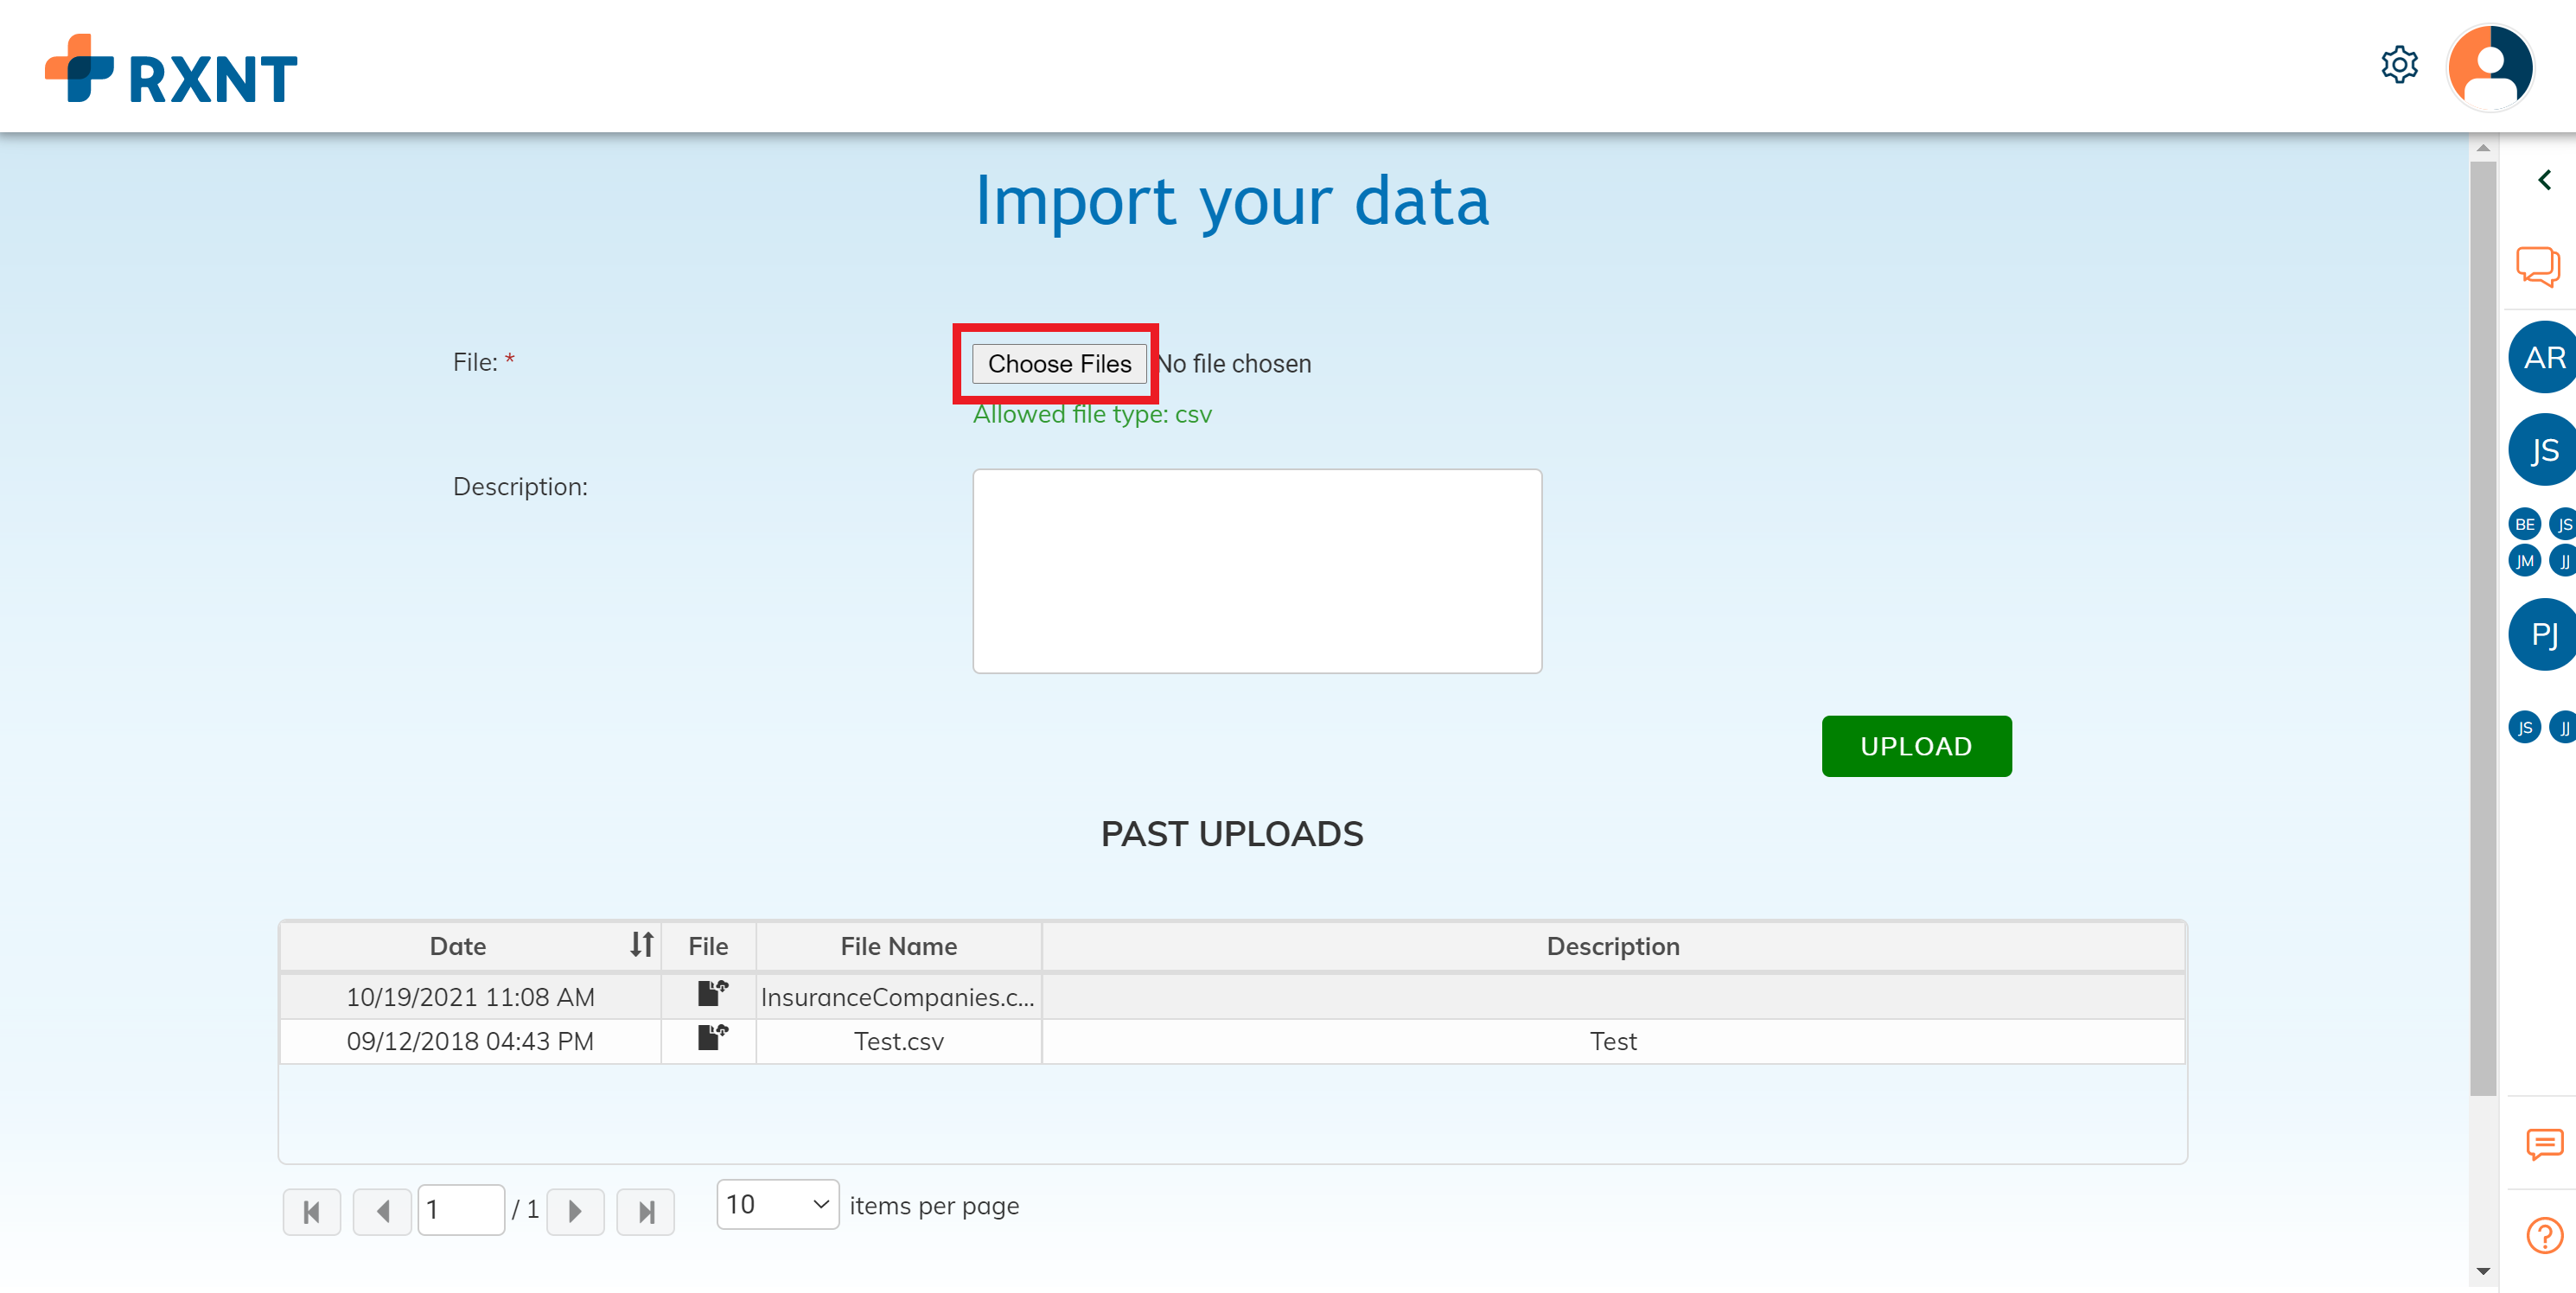Select the 09/12/2018 04:43 PM row date
The width and height of the screenshot is (2576, 1293).
pos(470,1041)
